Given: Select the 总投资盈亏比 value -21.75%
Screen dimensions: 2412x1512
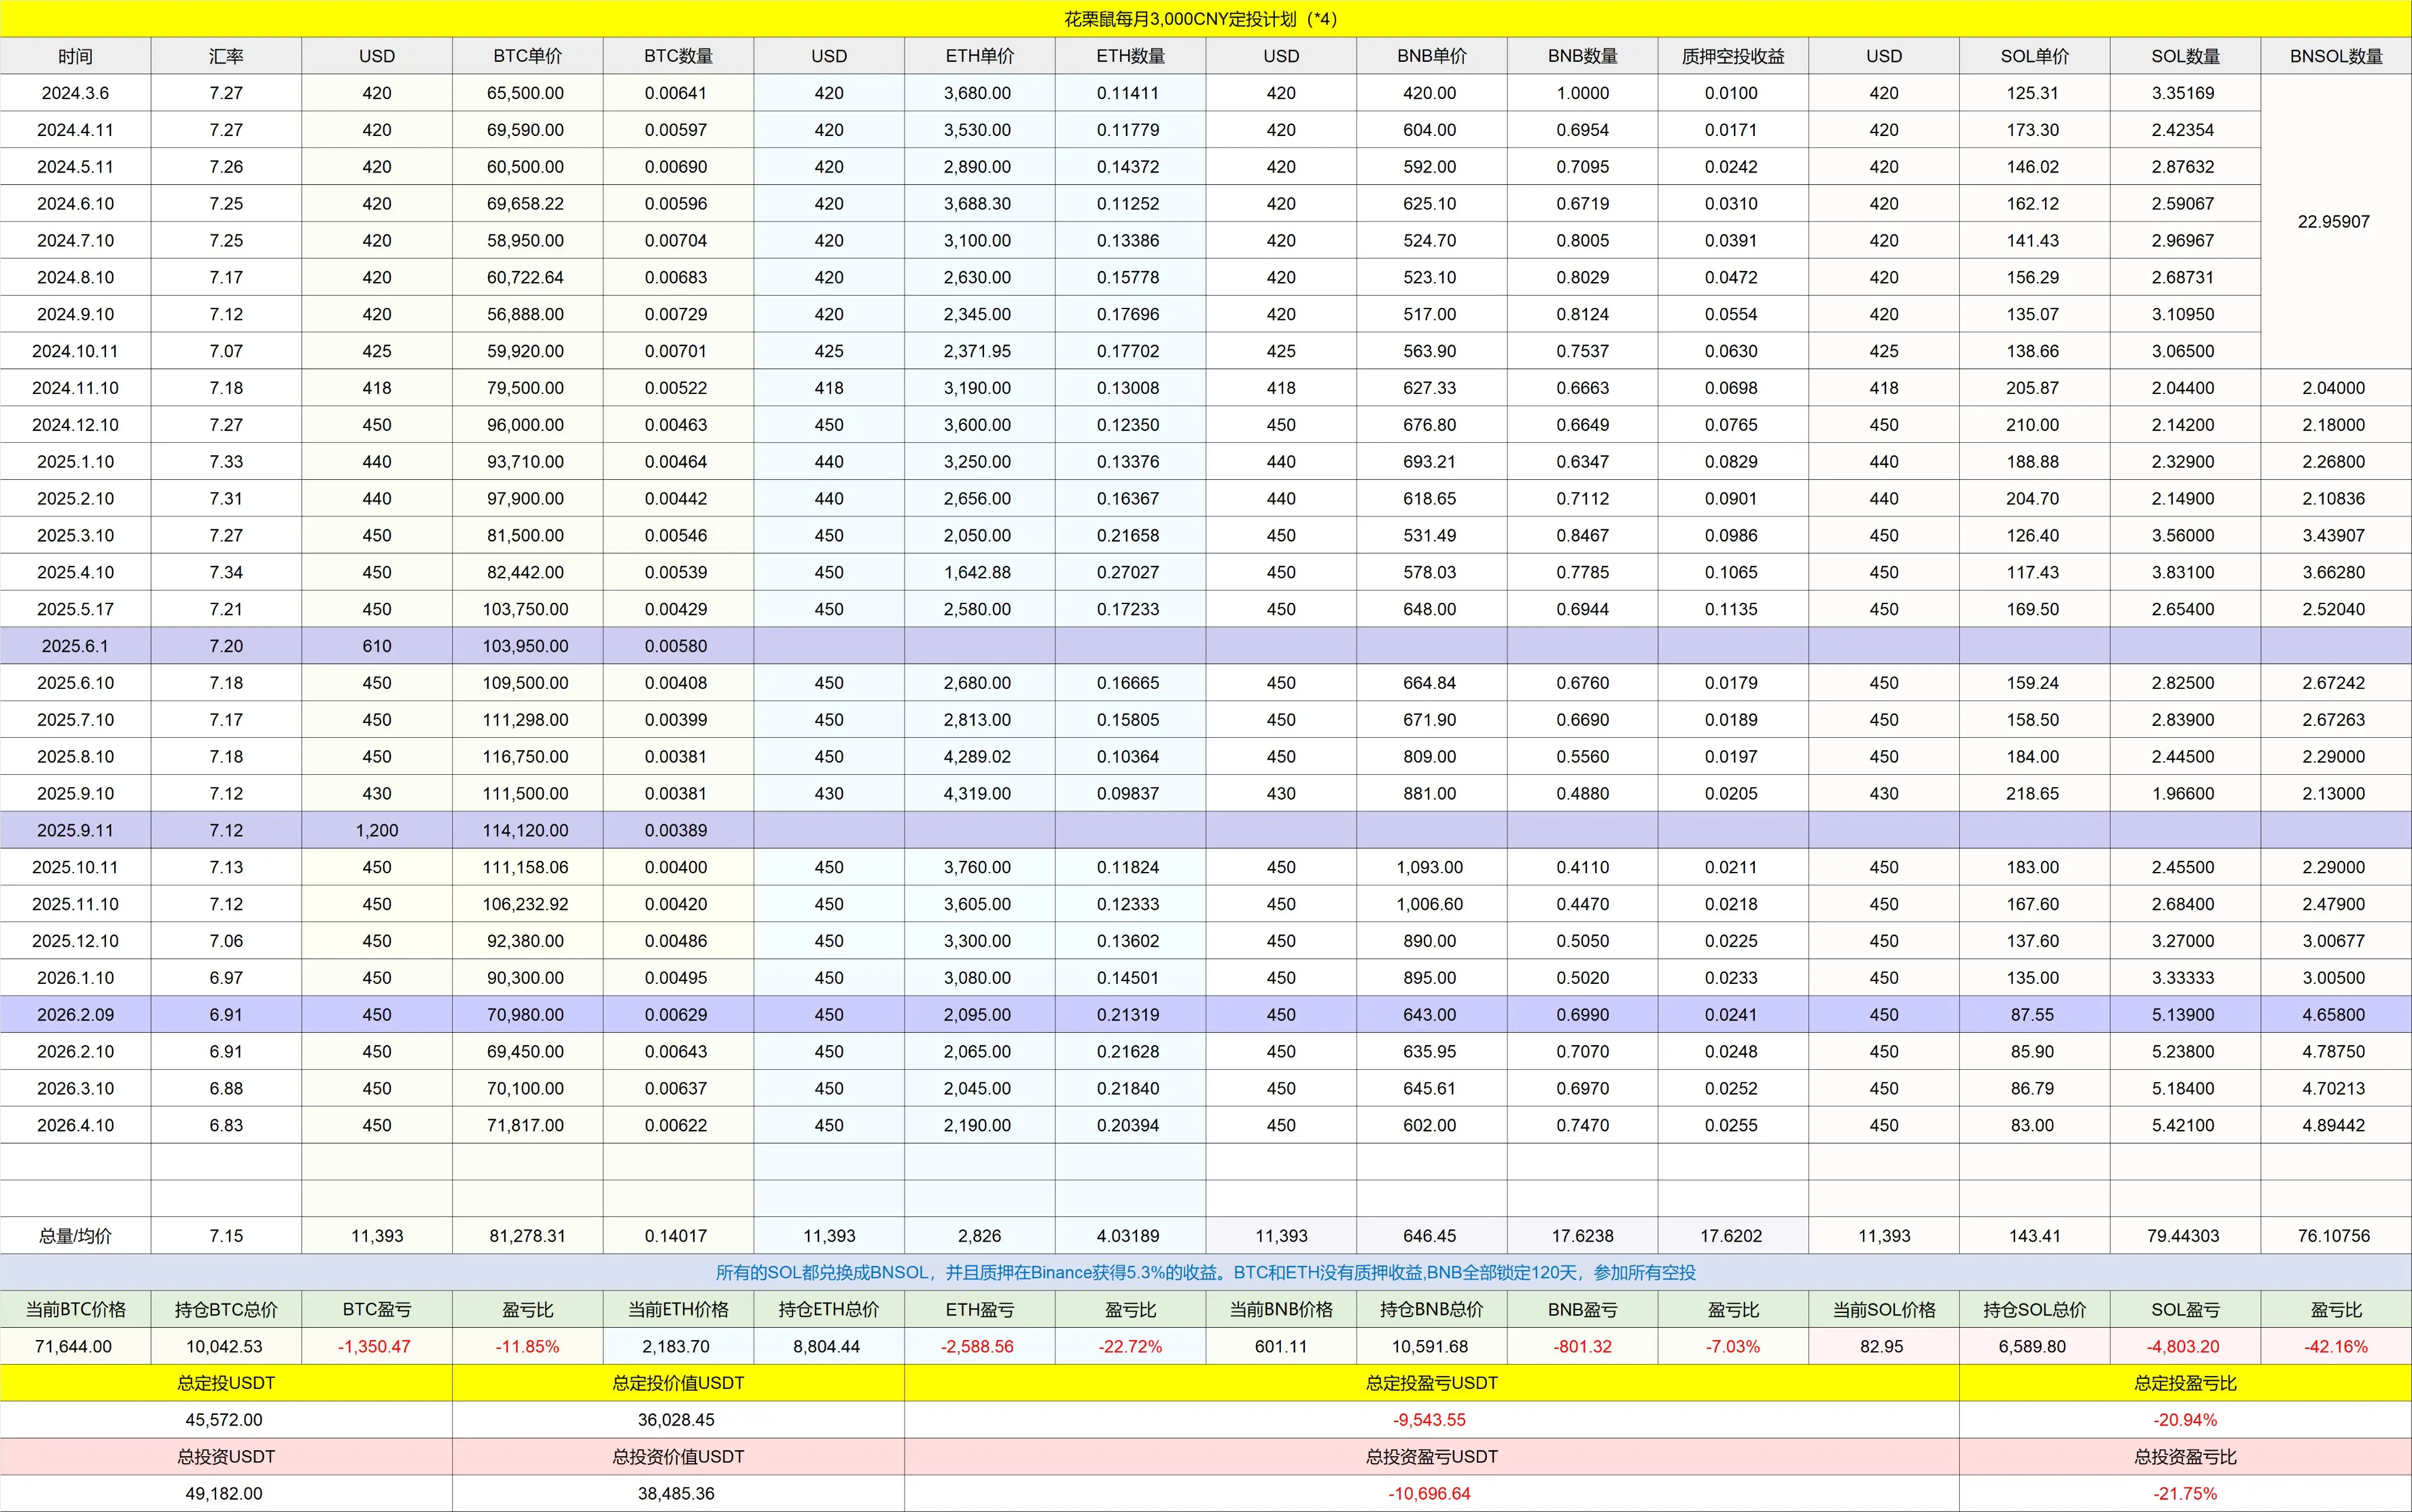Looking at the screenshot, I should coord(2185,1493).
